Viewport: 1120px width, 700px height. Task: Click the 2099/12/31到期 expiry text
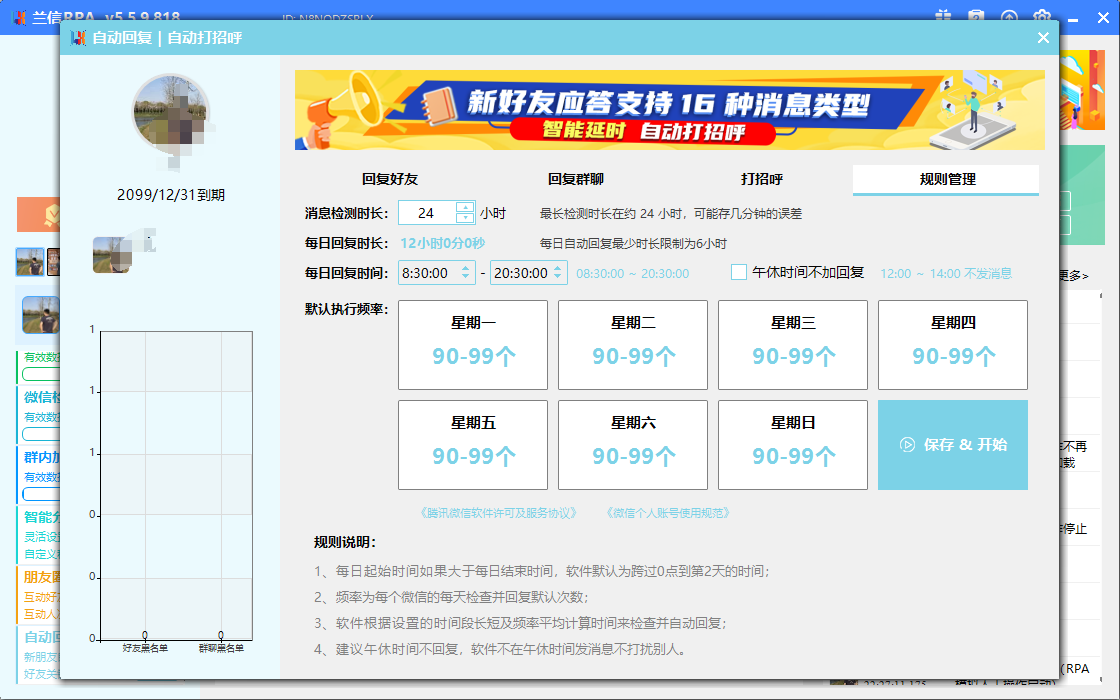(171, 195)
